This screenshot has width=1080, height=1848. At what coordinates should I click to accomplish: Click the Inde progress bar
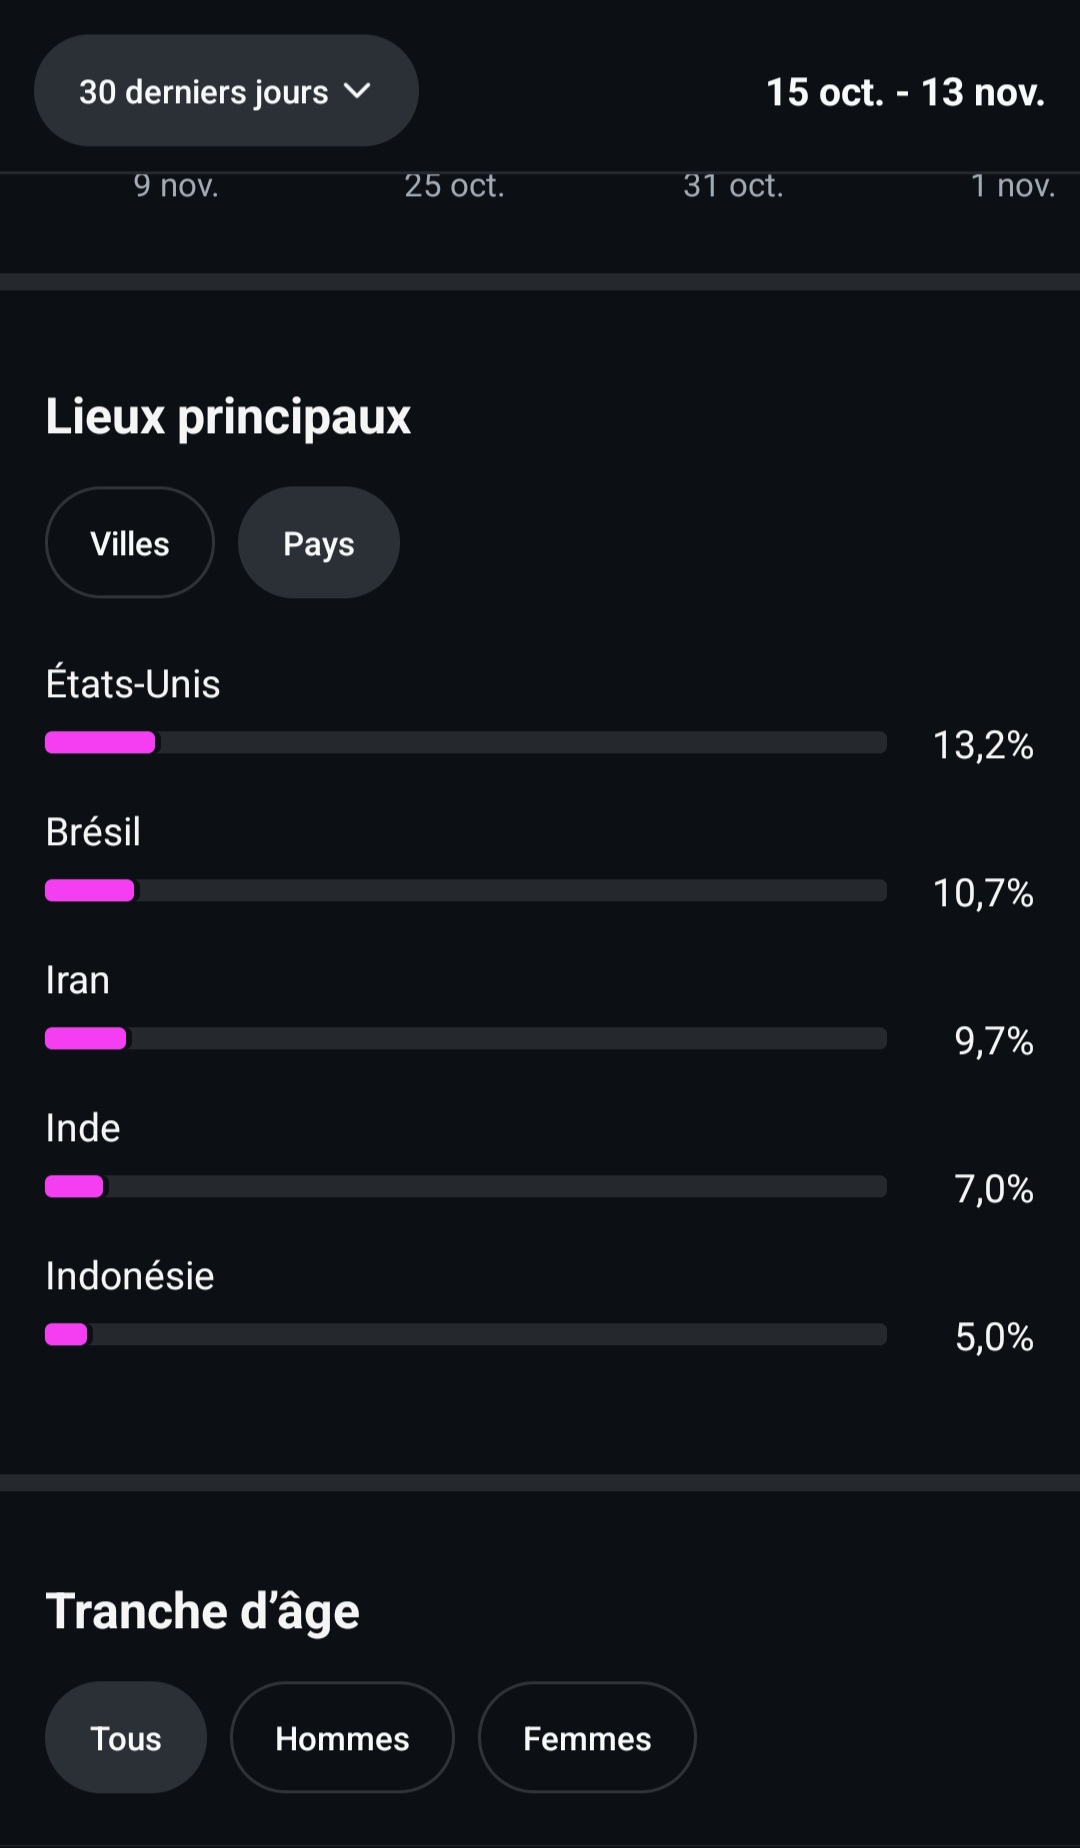[x=466, y=1186]
